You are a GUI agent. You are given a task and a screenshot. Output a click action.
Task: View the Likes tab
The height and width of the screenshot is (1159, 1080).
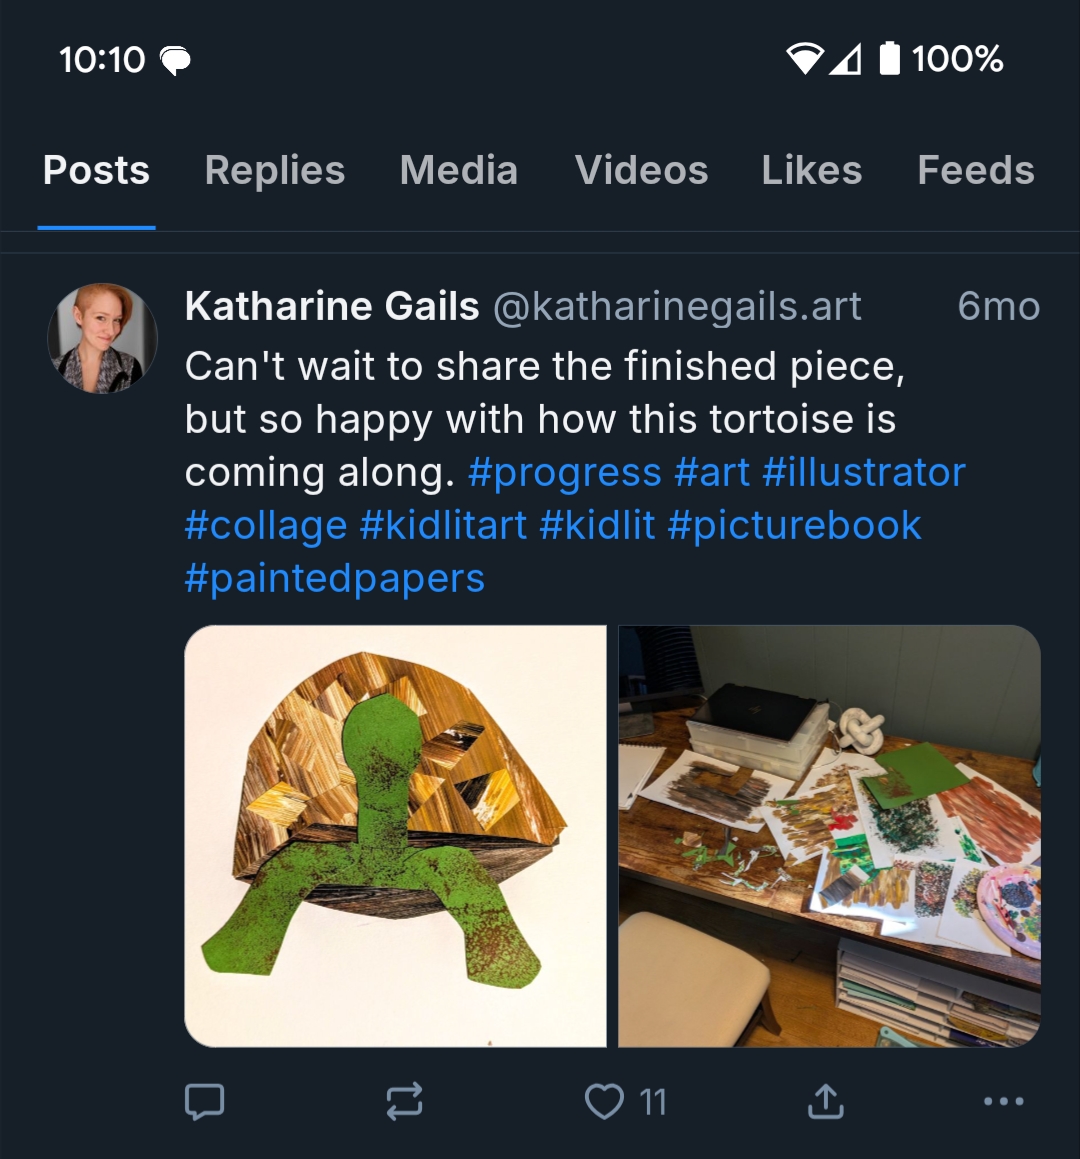coord(811,171)
